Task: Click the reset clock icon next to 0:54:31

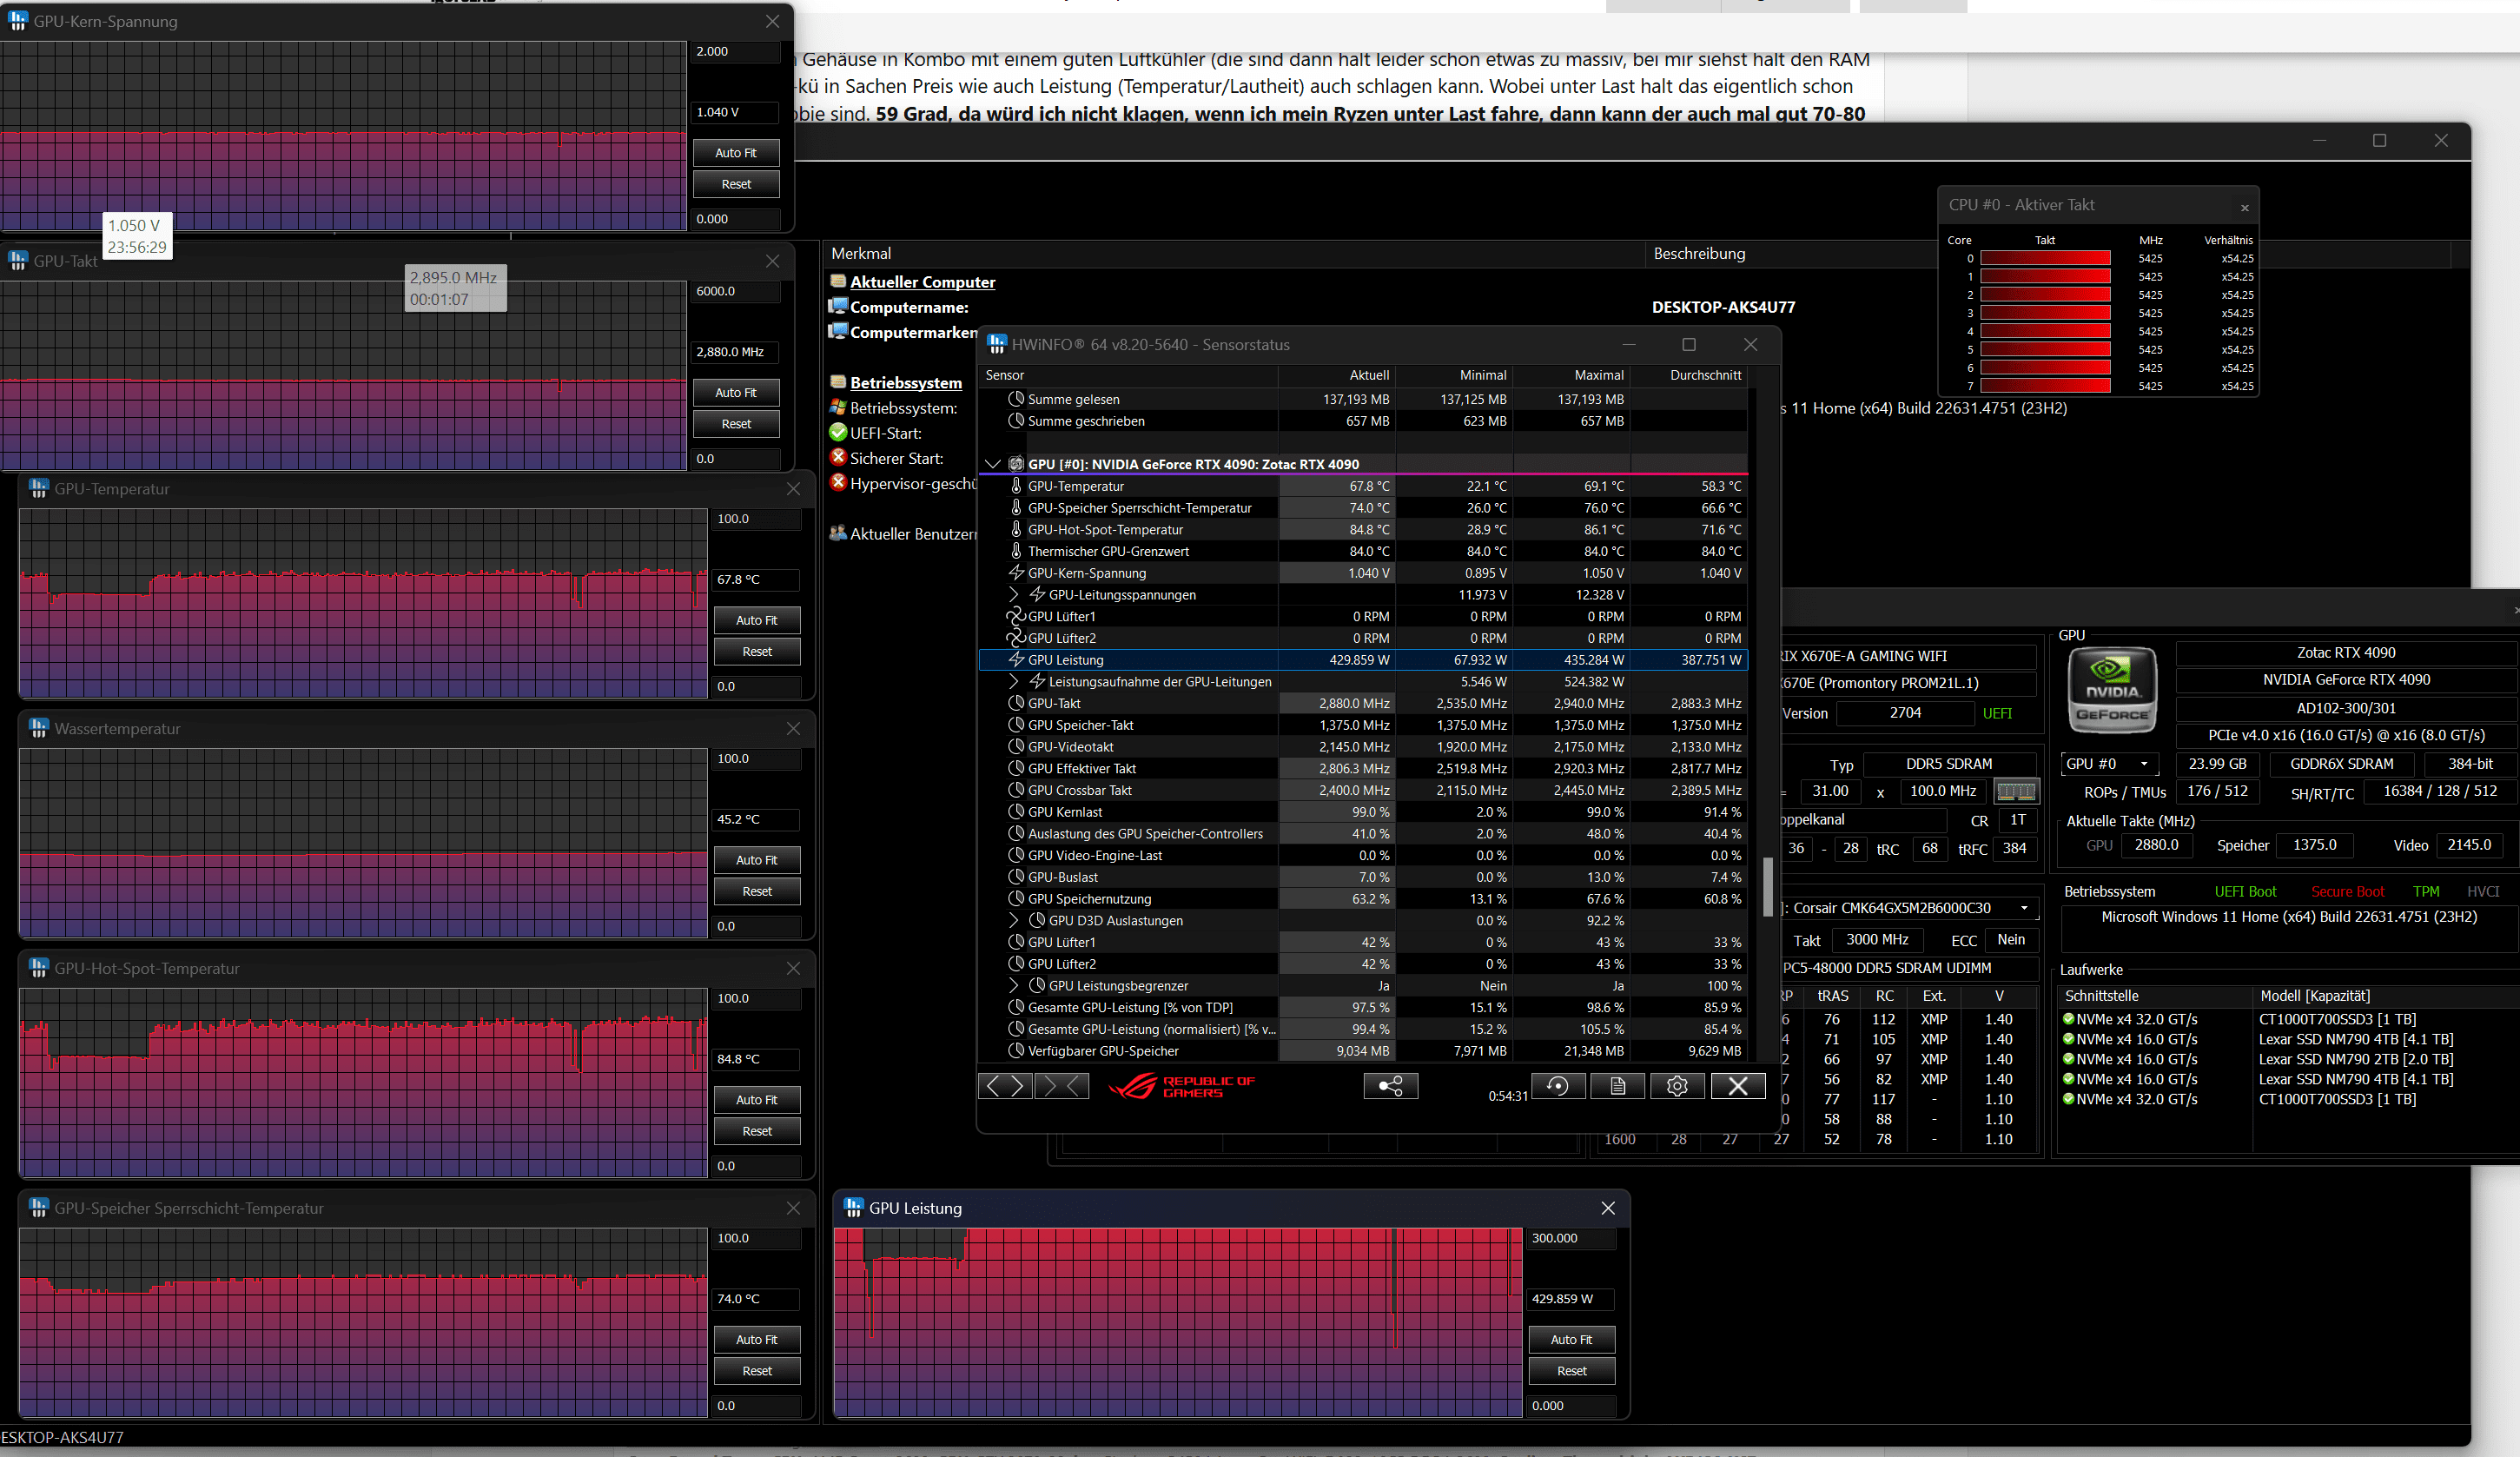Action: 1558,1086
